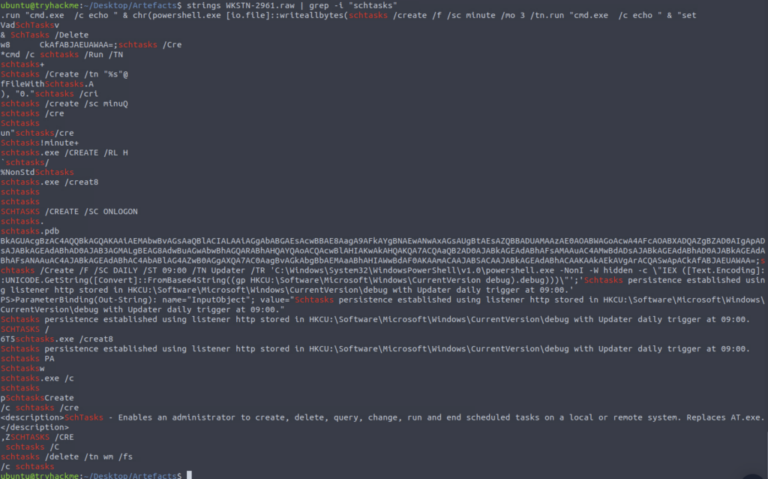The height and width of the screenshot is (479, 768).
Task: Click the %NonStdSchtasks output line
Action: [37, 172]
